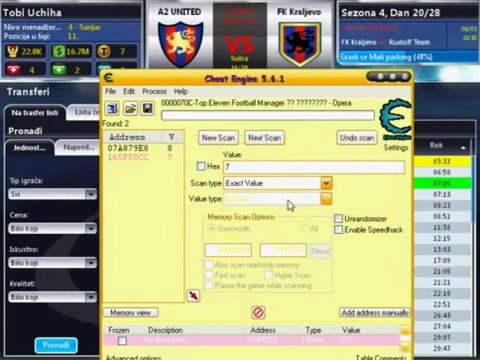Image resolution: width=480 pixels, height=360 pixels.
Task: Click the fans crown icon 22.8K
Action: click(13, 51)
